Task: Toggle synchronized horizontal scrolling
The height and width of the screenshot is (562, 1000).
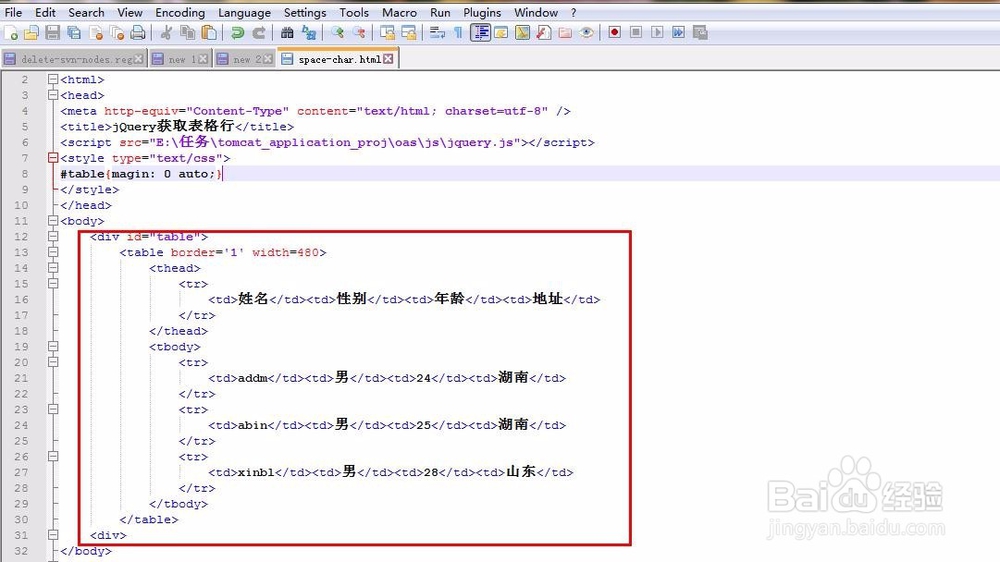Action: (409, 33)
